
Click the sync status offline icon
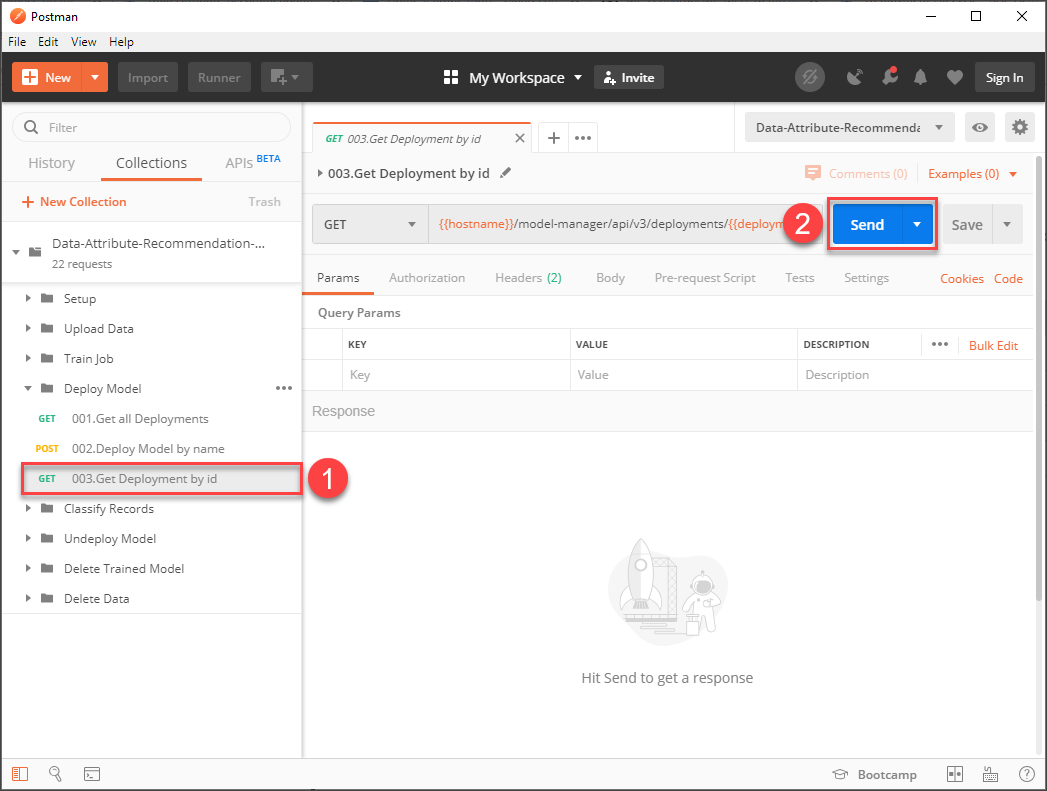click(x=809, y=77)
